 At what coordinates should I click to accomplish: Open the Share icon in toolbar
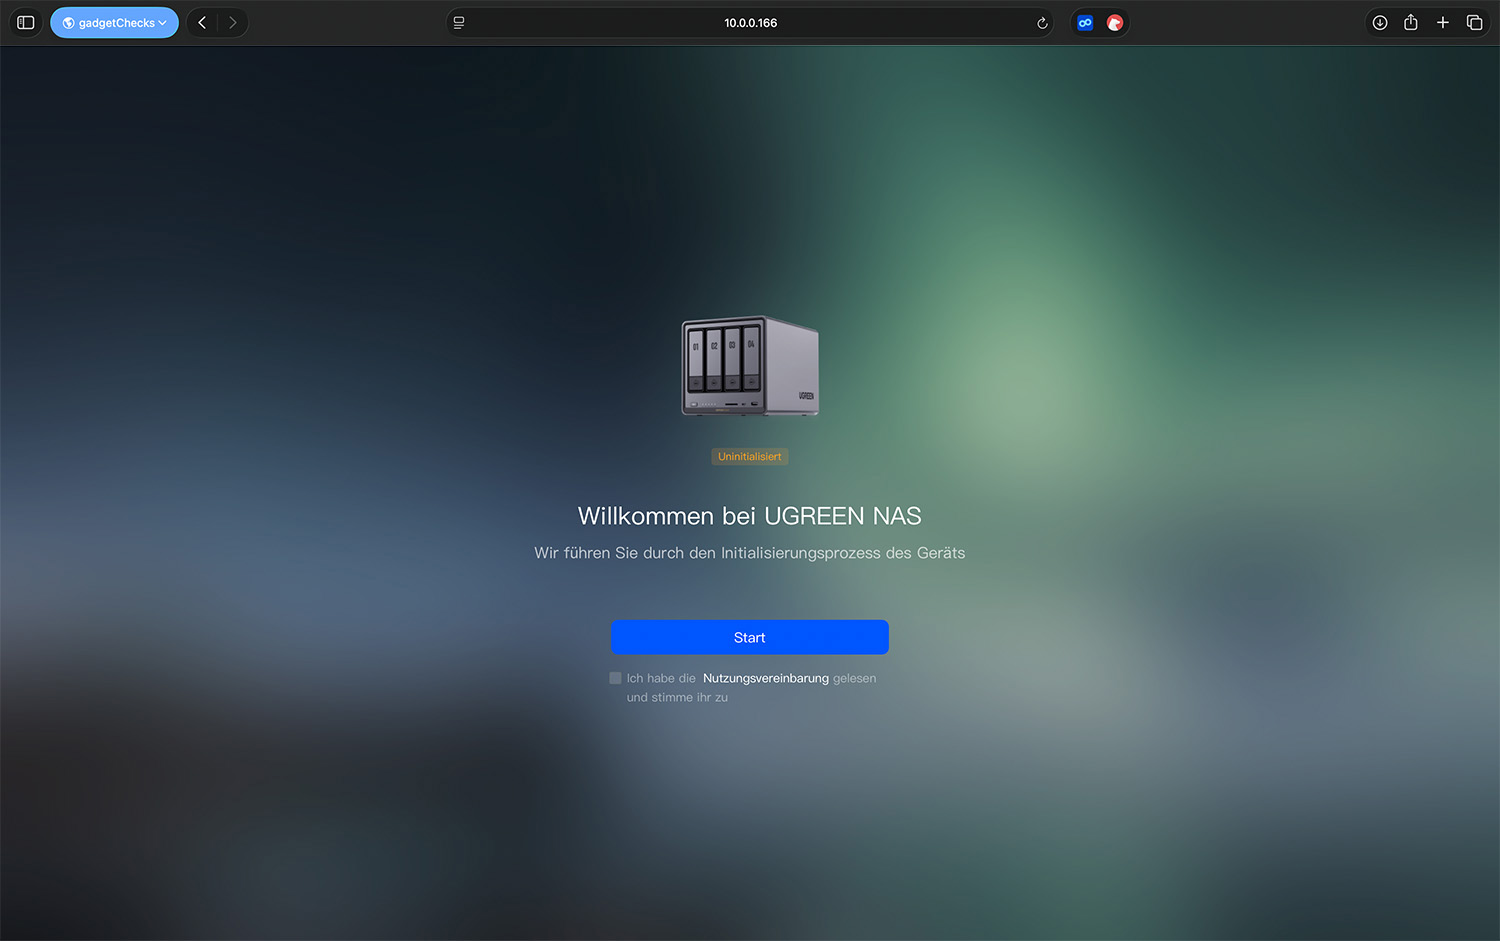[x=1411, y=23]
